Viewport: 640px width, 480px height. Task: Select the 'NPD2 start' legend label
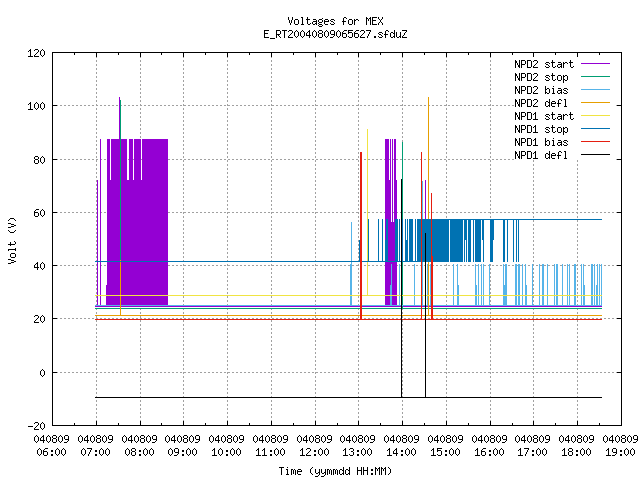(x=544, y=64)
